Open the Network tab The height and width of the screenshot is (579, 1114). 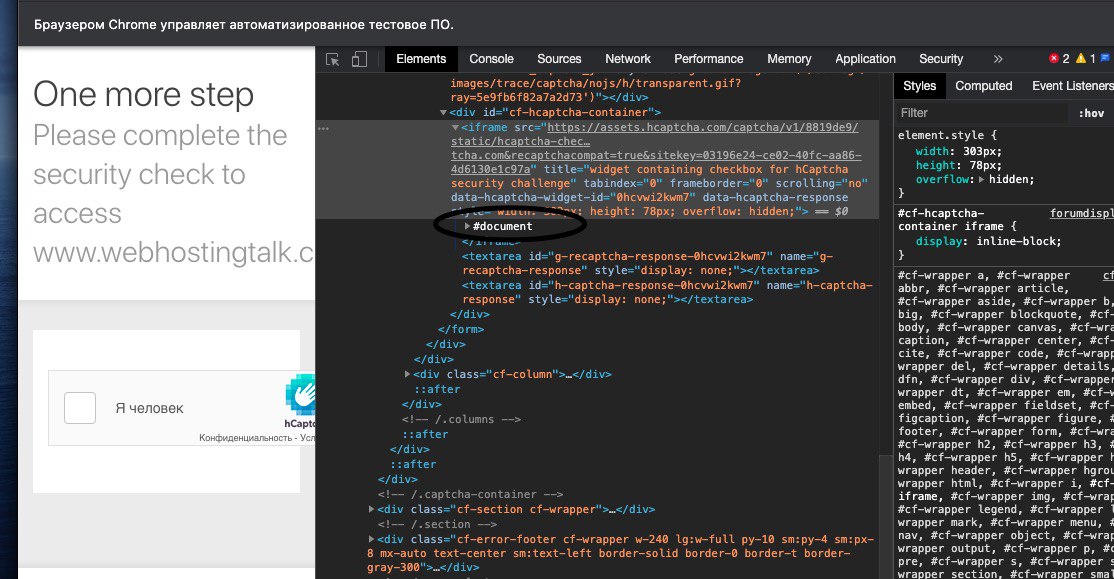pyautogui.click(x=627, y=59)
